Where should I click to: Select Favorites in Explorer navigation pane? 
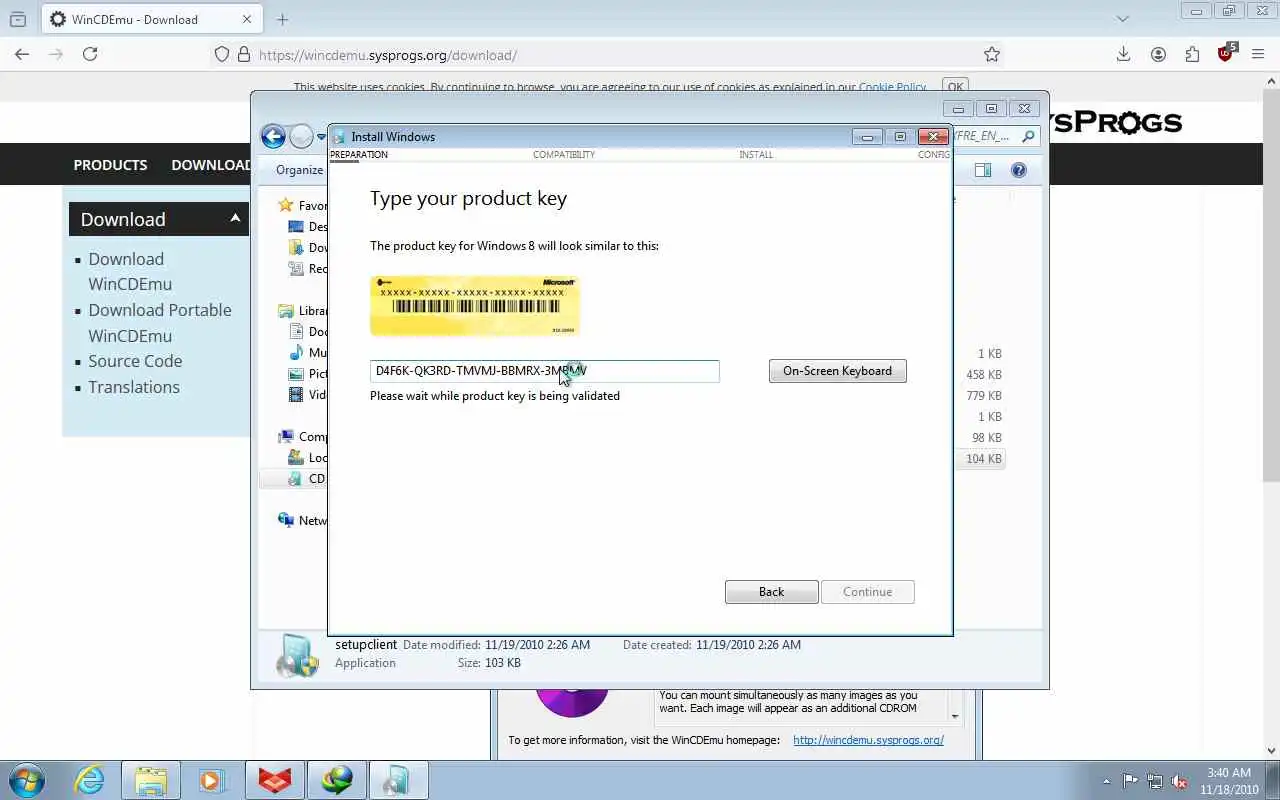[x=302, y=205]
